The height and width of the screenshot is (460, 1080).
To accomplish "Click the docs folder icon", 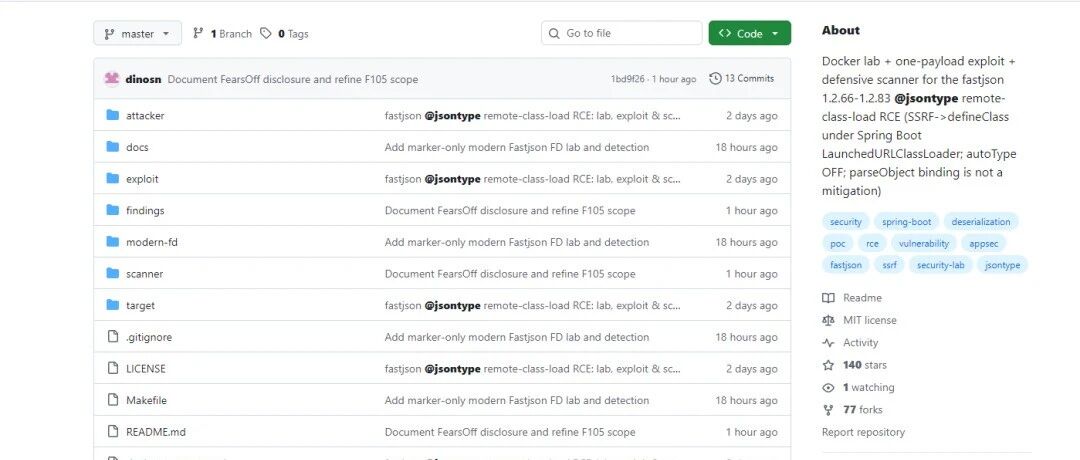I will click(x=113, y=147).
